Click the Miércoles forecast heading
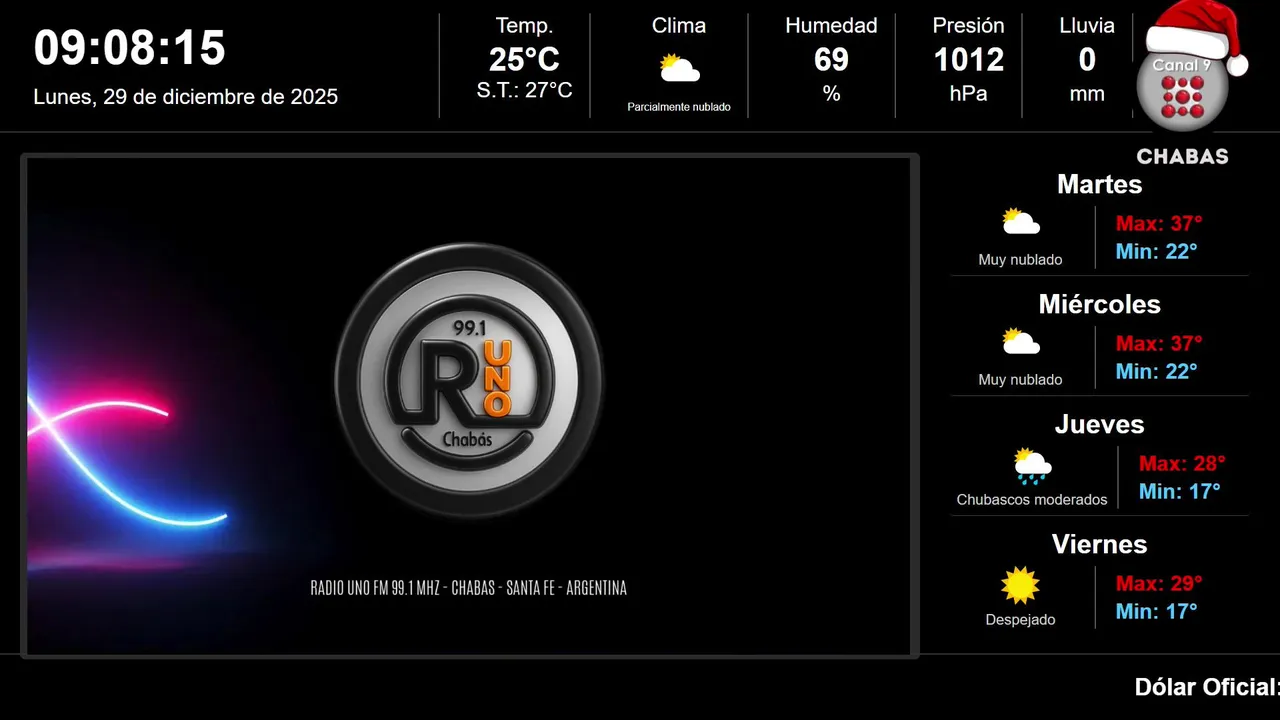Screen dimensions: 1280x720 (x=1099, y=304)
